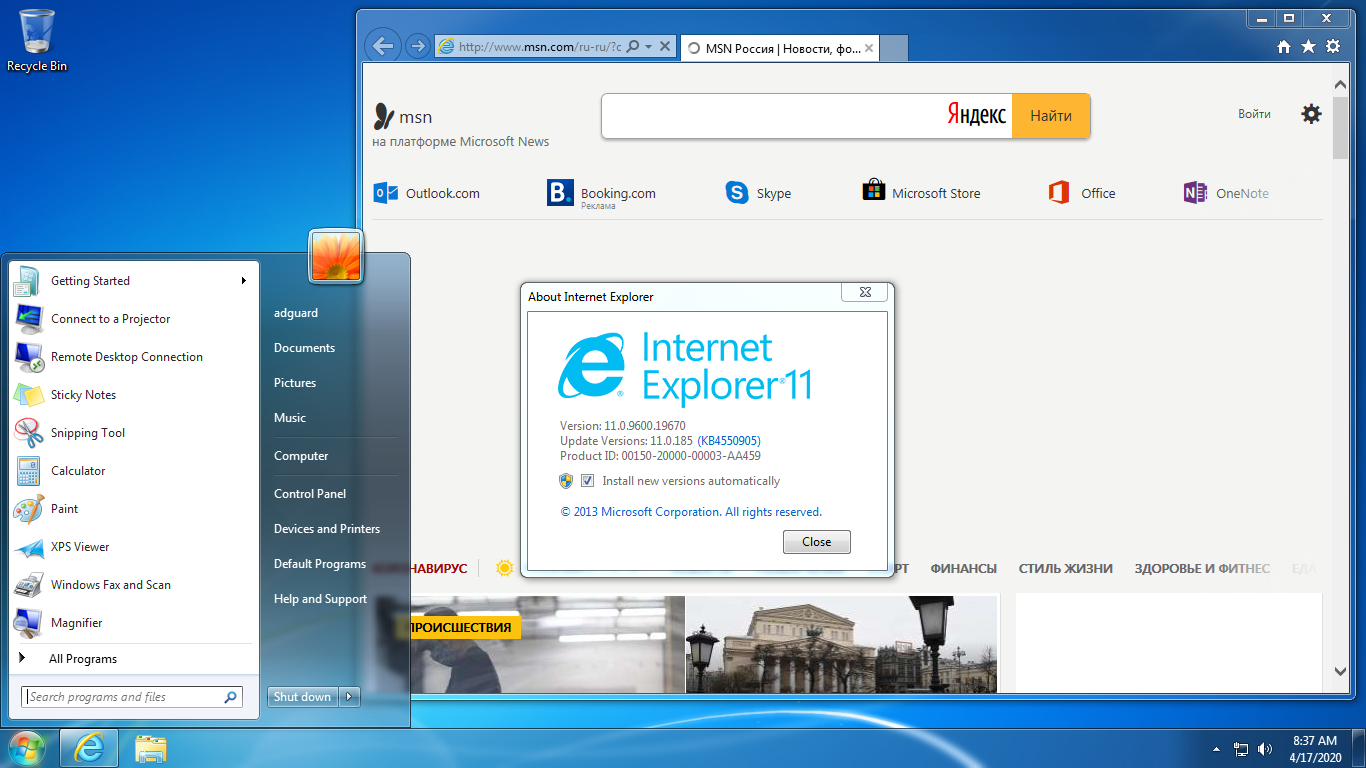Launch Connect to a Projector
1366x768 pixels.
pyautogui.click(x=133, y=319)
